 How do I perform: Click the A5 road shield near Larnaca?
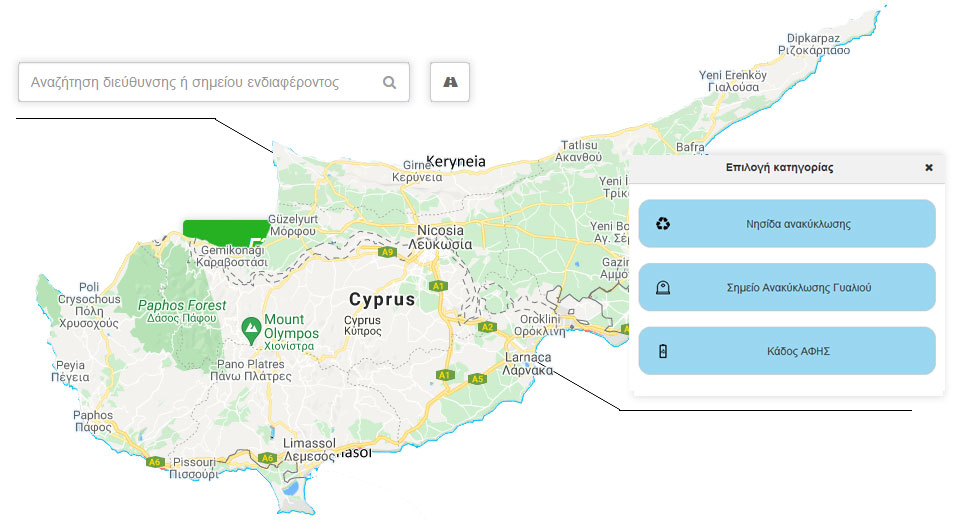coord(477,379)
